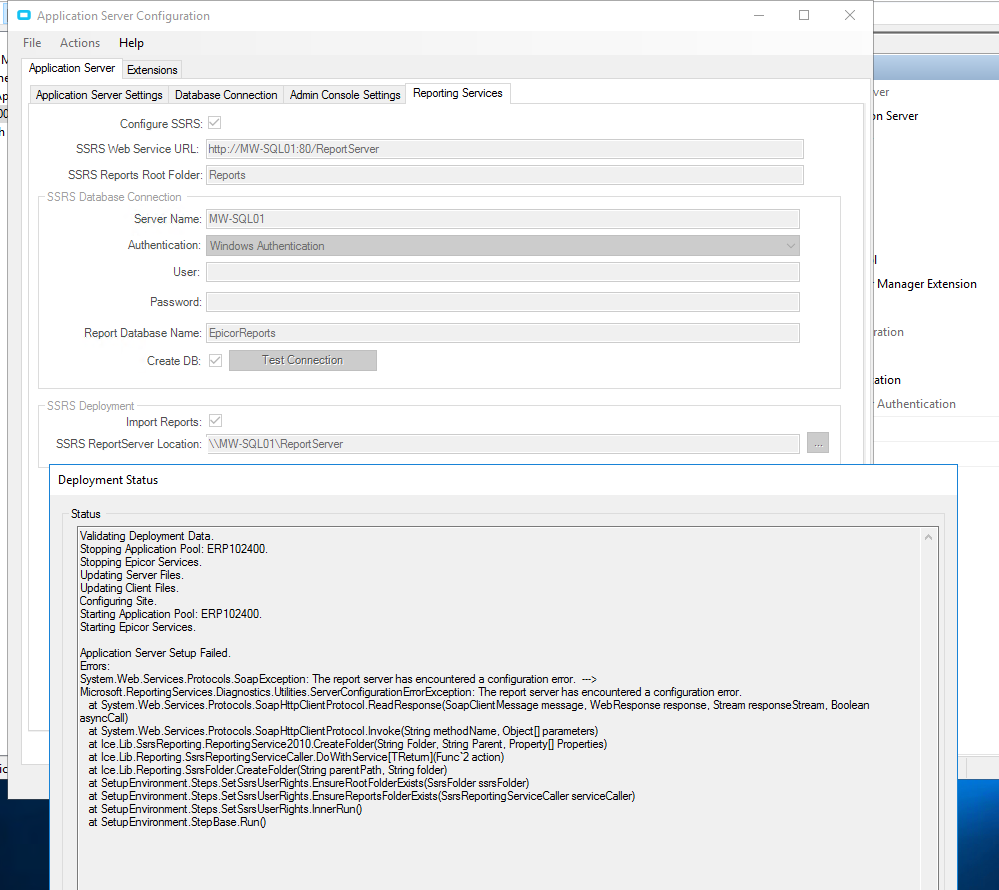
Task: Click the SSRS ReportServer Location field
Action: click(x=503, y=444)
